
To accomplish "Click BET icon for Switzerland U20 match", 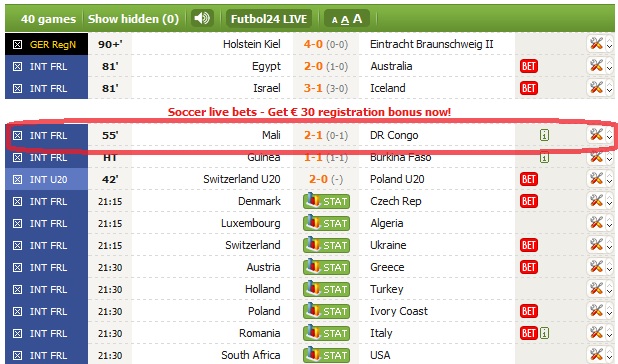I will click(x=529, y=179).
